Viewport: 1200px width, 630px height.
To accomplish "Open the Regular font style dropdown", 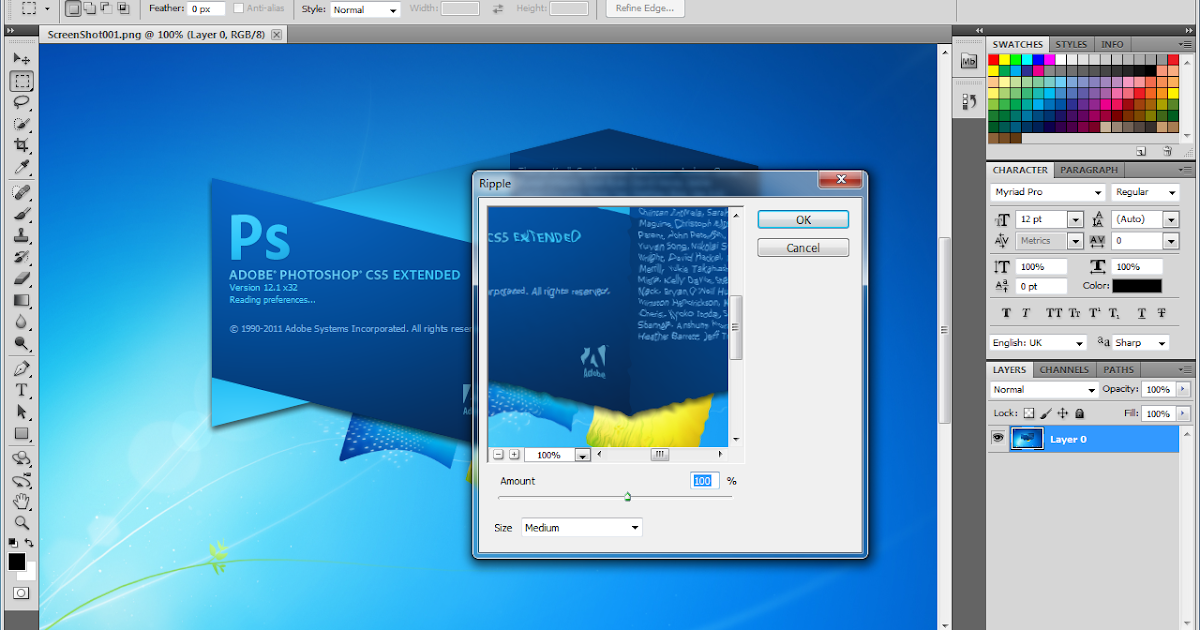I will (1147, 191).
